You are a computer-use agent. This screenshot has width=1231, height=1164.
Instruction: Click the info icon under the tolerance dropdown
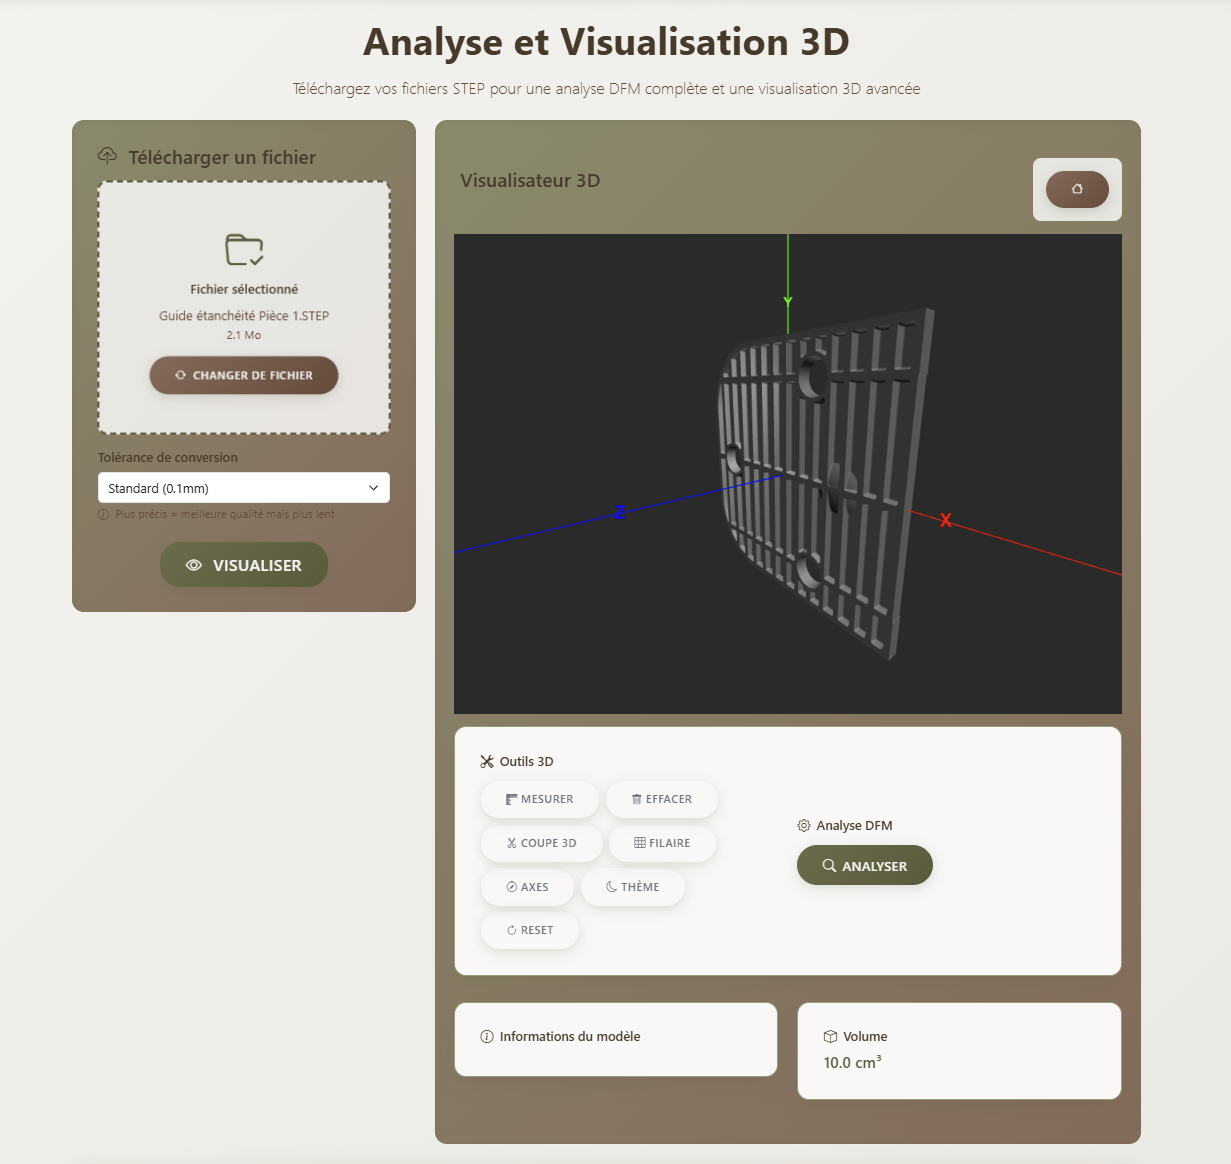tap(103, 514)
